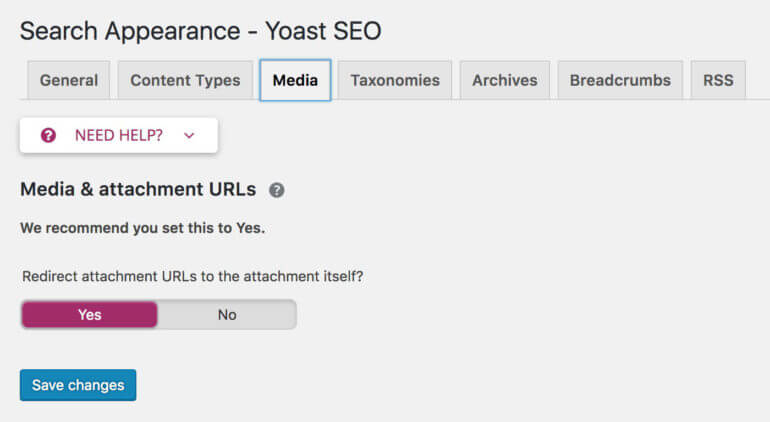Select Yes for redirecting attachment URLs
Screen dimensions: 770x422
pyautogui.click(x=89, y=314)
